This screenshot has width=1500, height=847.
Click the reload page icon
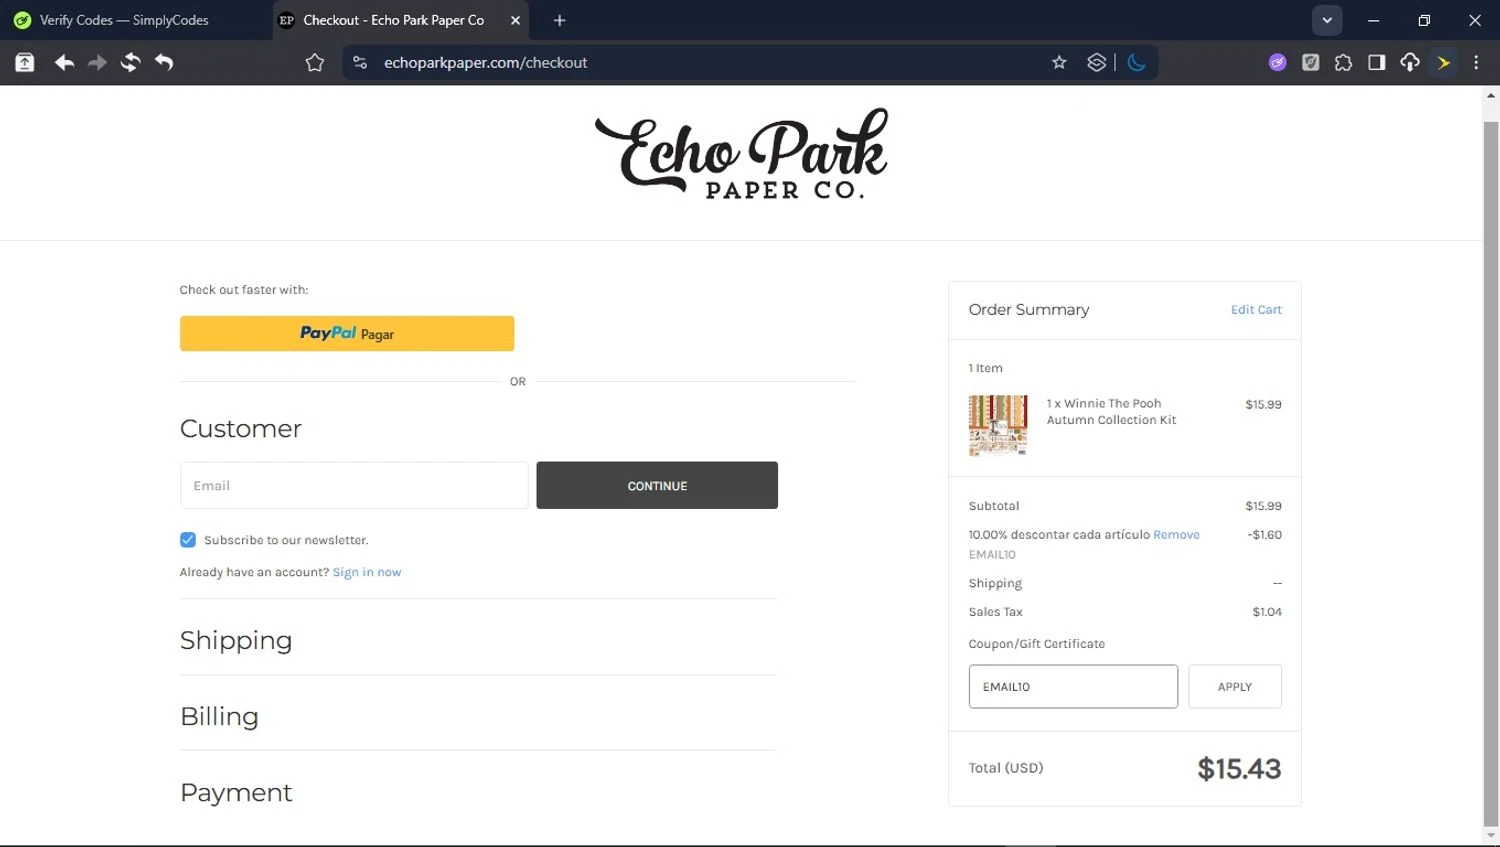coord(130,63)
